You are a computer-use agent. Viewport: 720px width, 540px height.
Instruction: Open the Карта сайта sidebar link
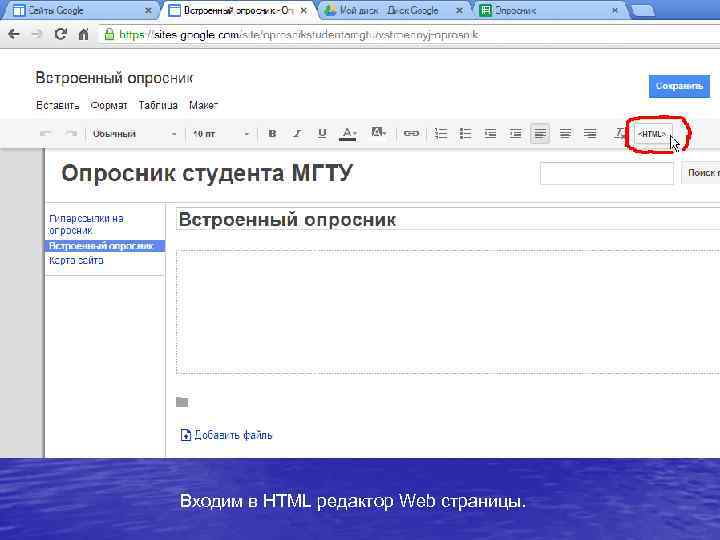coord(76,260)
